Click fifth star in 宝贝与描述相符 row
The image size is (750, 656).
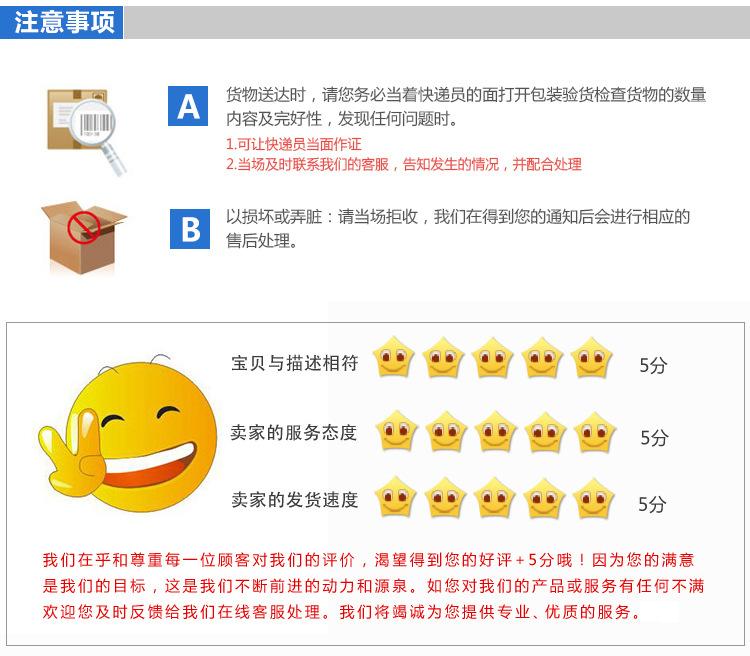(592, 357)
